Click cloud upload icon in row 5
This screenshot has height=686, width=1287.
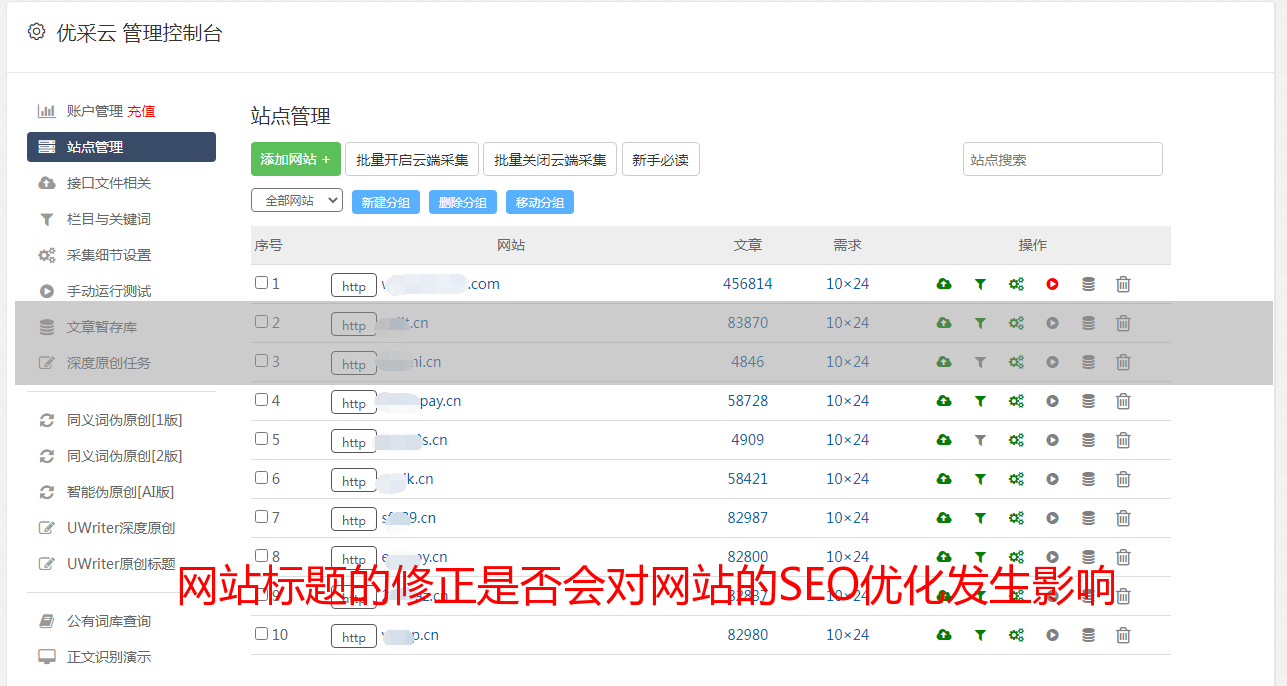click(944, 440)
